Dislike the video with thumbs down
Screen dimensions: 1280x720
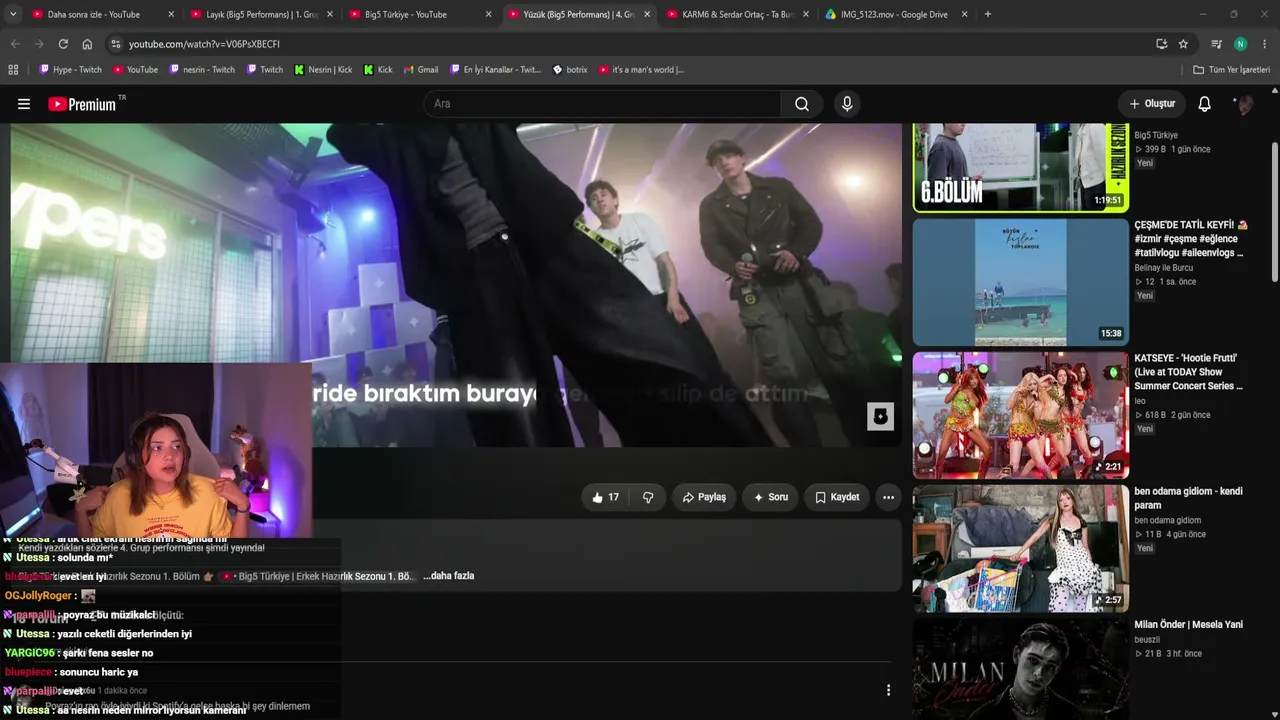pyautogui.click(x=648, y=497)
